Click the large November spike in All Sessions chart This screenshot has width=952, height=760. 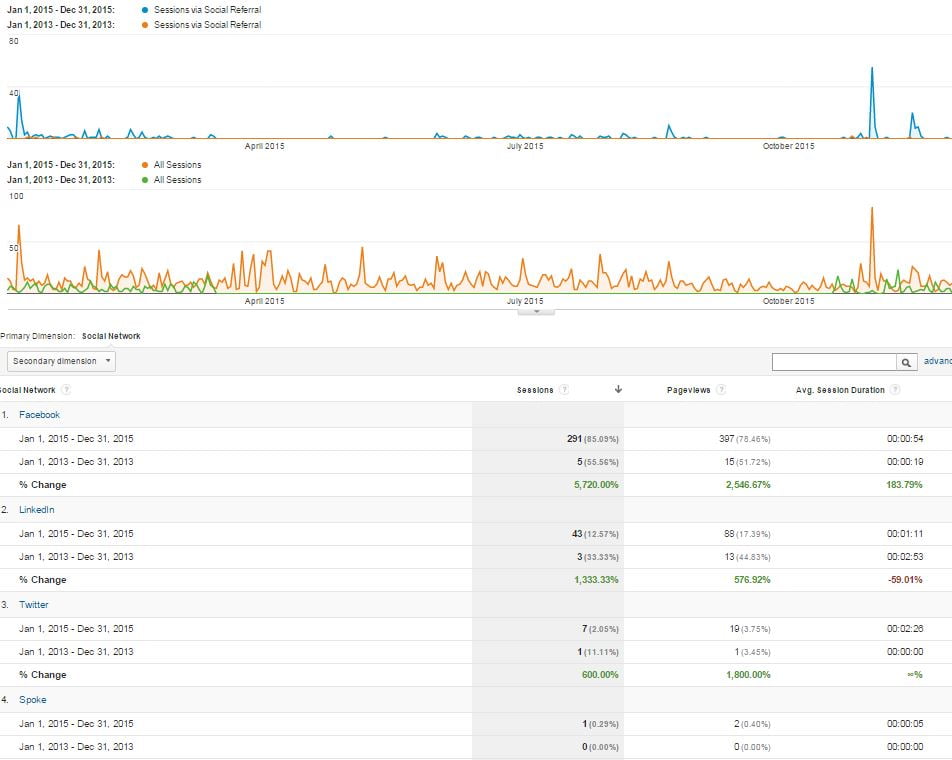coord(872,210)
